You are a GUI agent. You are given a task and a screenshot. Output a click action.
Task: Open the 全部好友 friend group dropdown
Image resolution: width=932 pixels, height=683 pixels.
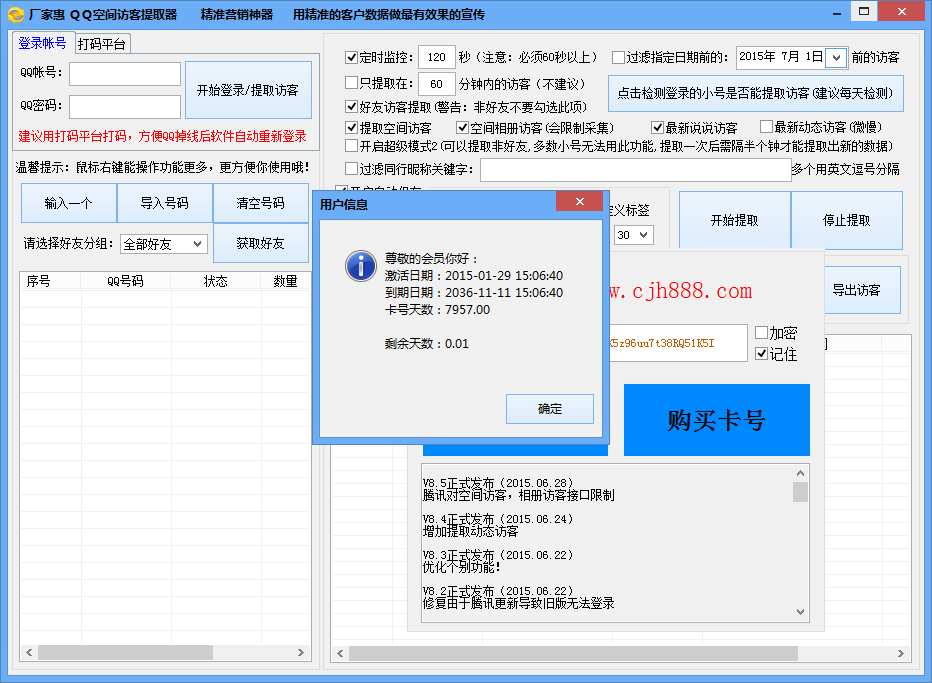coord(163,243)
